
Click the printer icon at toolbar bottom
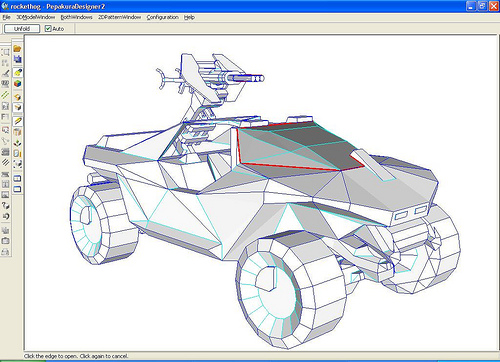point(5,252)
